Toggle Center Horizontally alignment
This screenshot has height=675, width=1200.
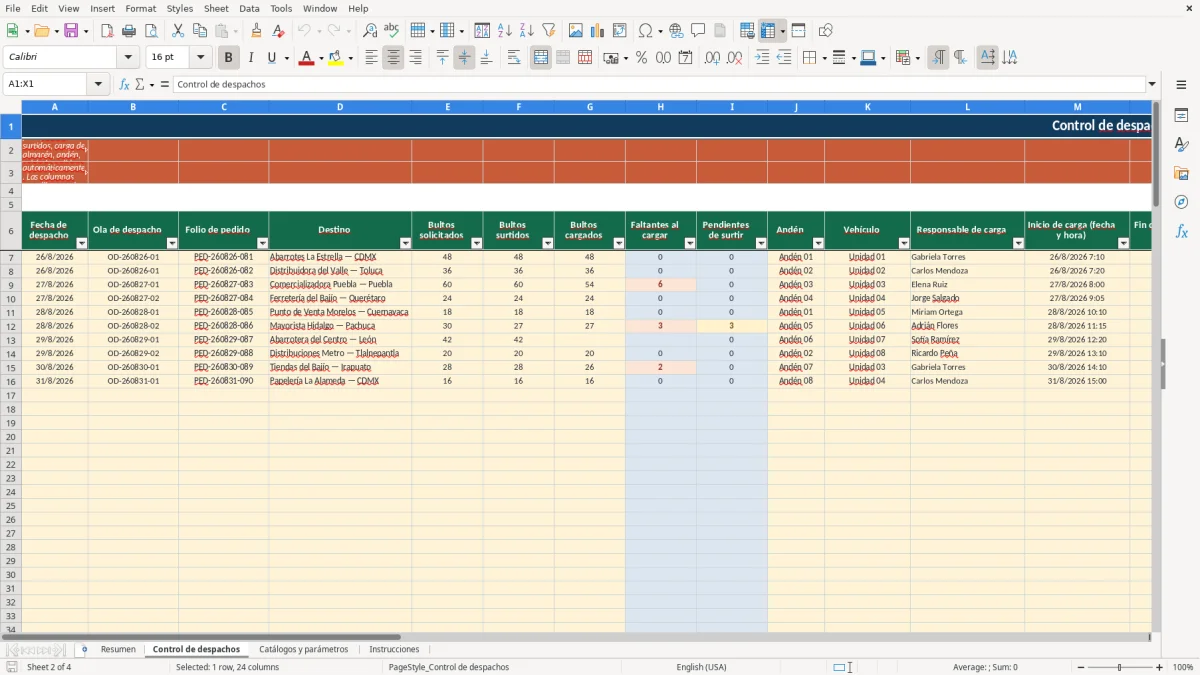[x=394, y=58]
